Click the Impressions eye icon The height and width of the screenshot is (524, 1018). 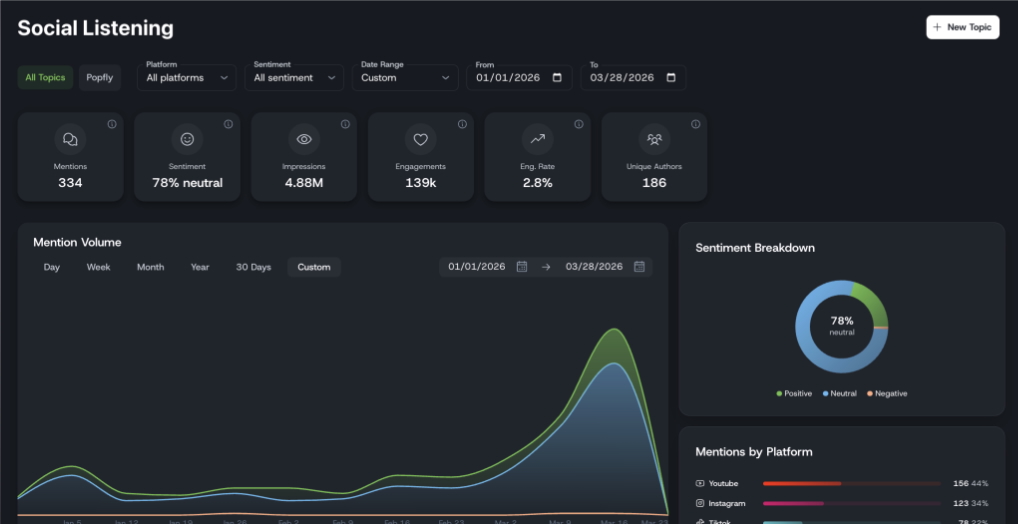pyautogui.click(x=304, y=139)
